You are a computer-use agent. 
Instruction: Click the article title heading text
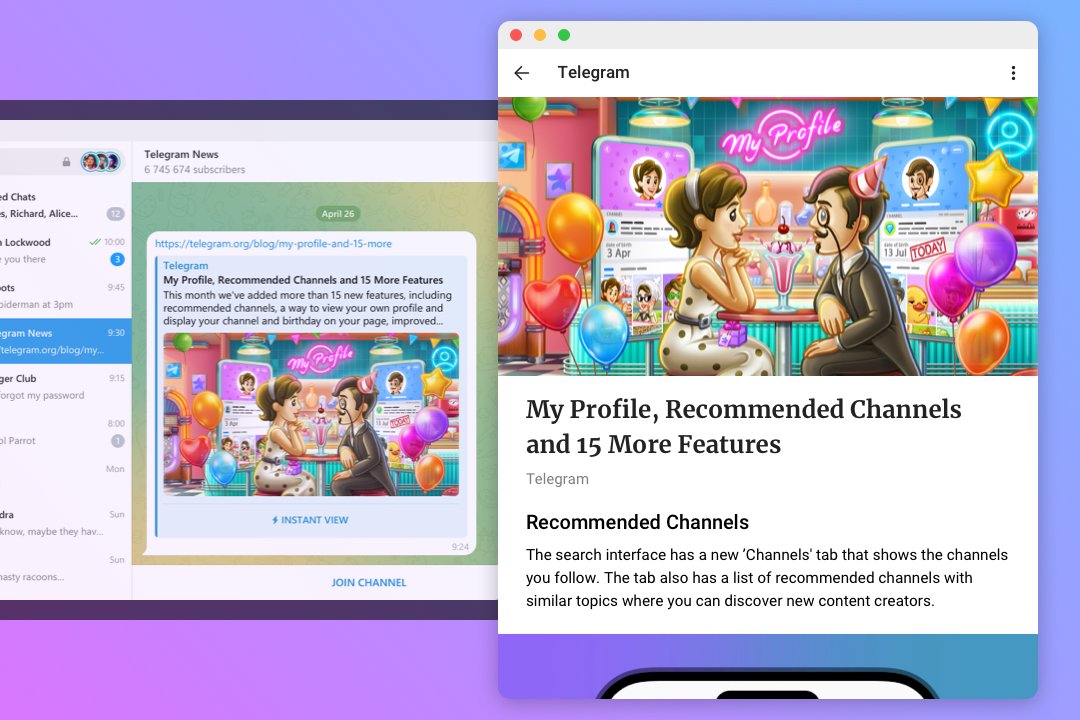(743, 426)
